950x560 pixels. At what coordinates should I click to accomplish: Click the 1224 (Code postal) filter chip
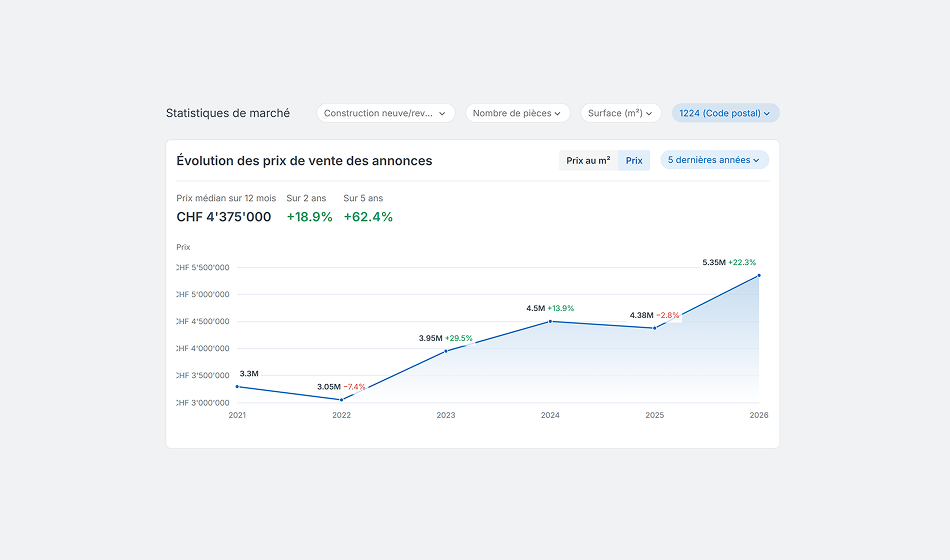(725, 114)
